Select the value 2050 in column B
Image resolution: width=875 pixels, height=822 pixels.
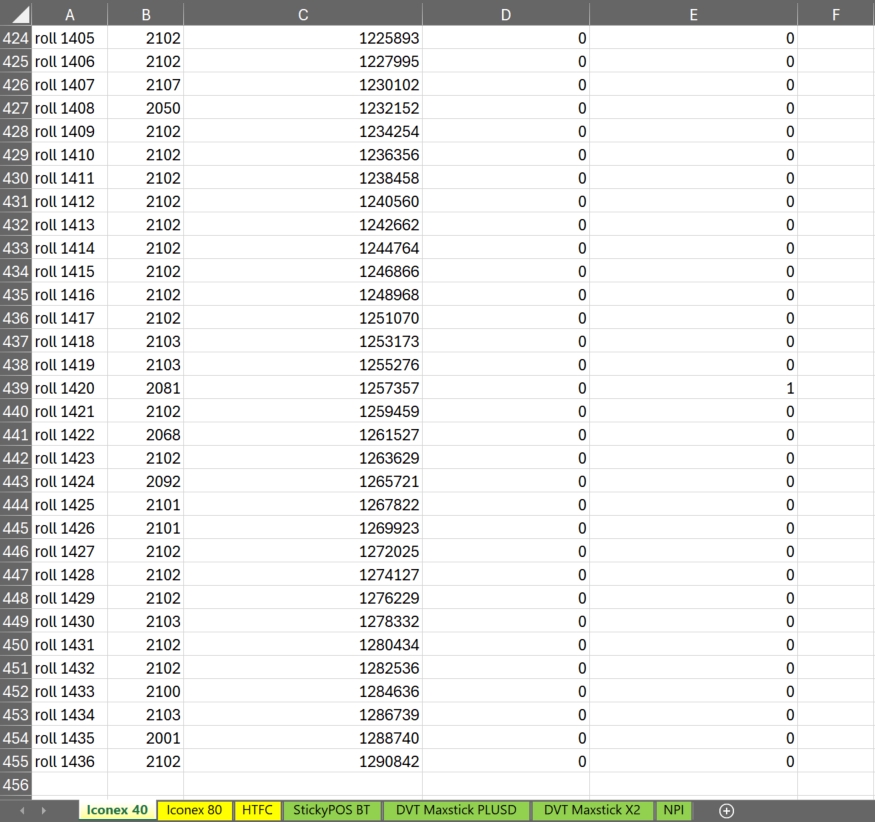click(x=146, y=108)
